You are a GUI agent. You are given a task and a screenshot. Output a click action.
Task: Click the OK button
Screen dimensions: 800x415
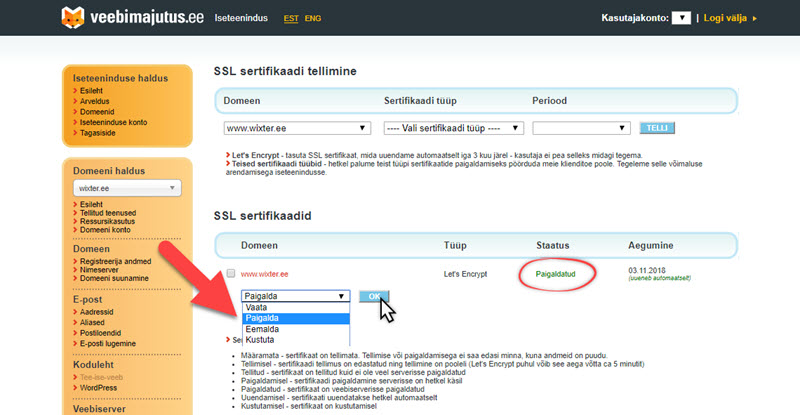[374, 296]
